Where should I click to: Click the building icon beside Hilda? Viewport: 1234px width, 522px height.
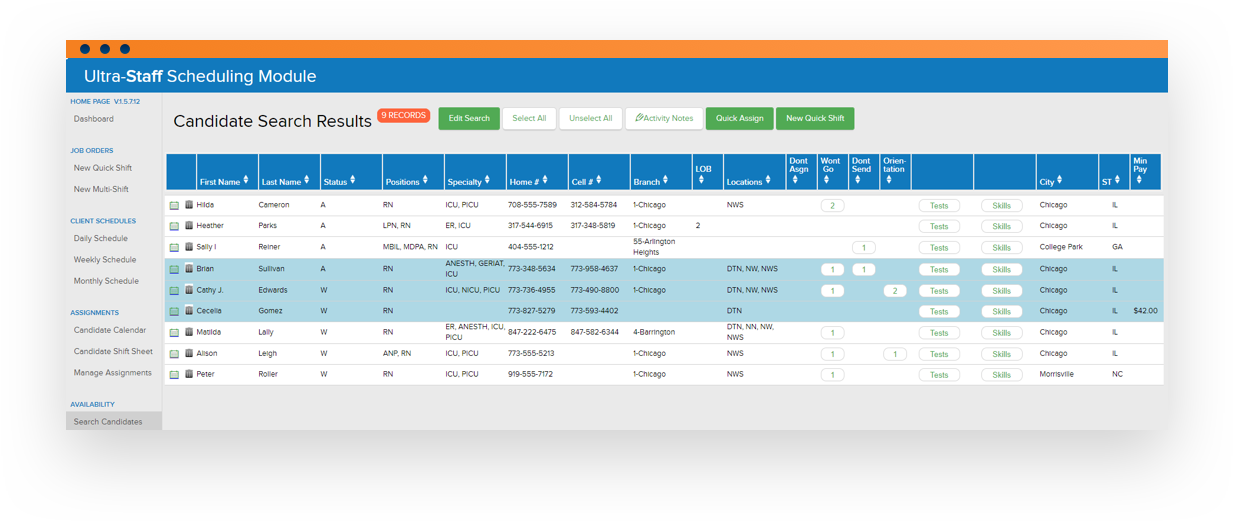(189, 205)
